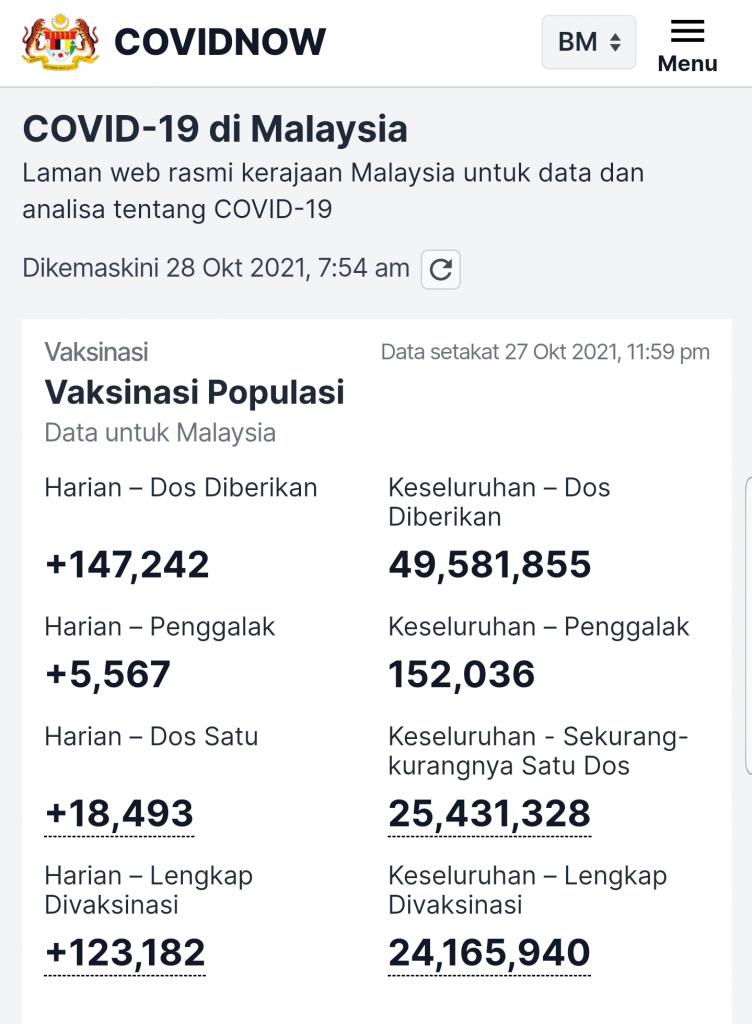Open the BM language dropdown
752x1024 pixels.
coord(588,42)
